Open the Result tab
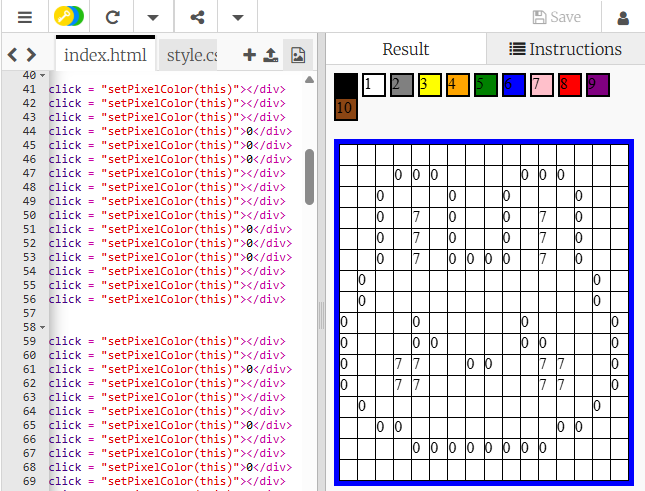 [406, 49]
